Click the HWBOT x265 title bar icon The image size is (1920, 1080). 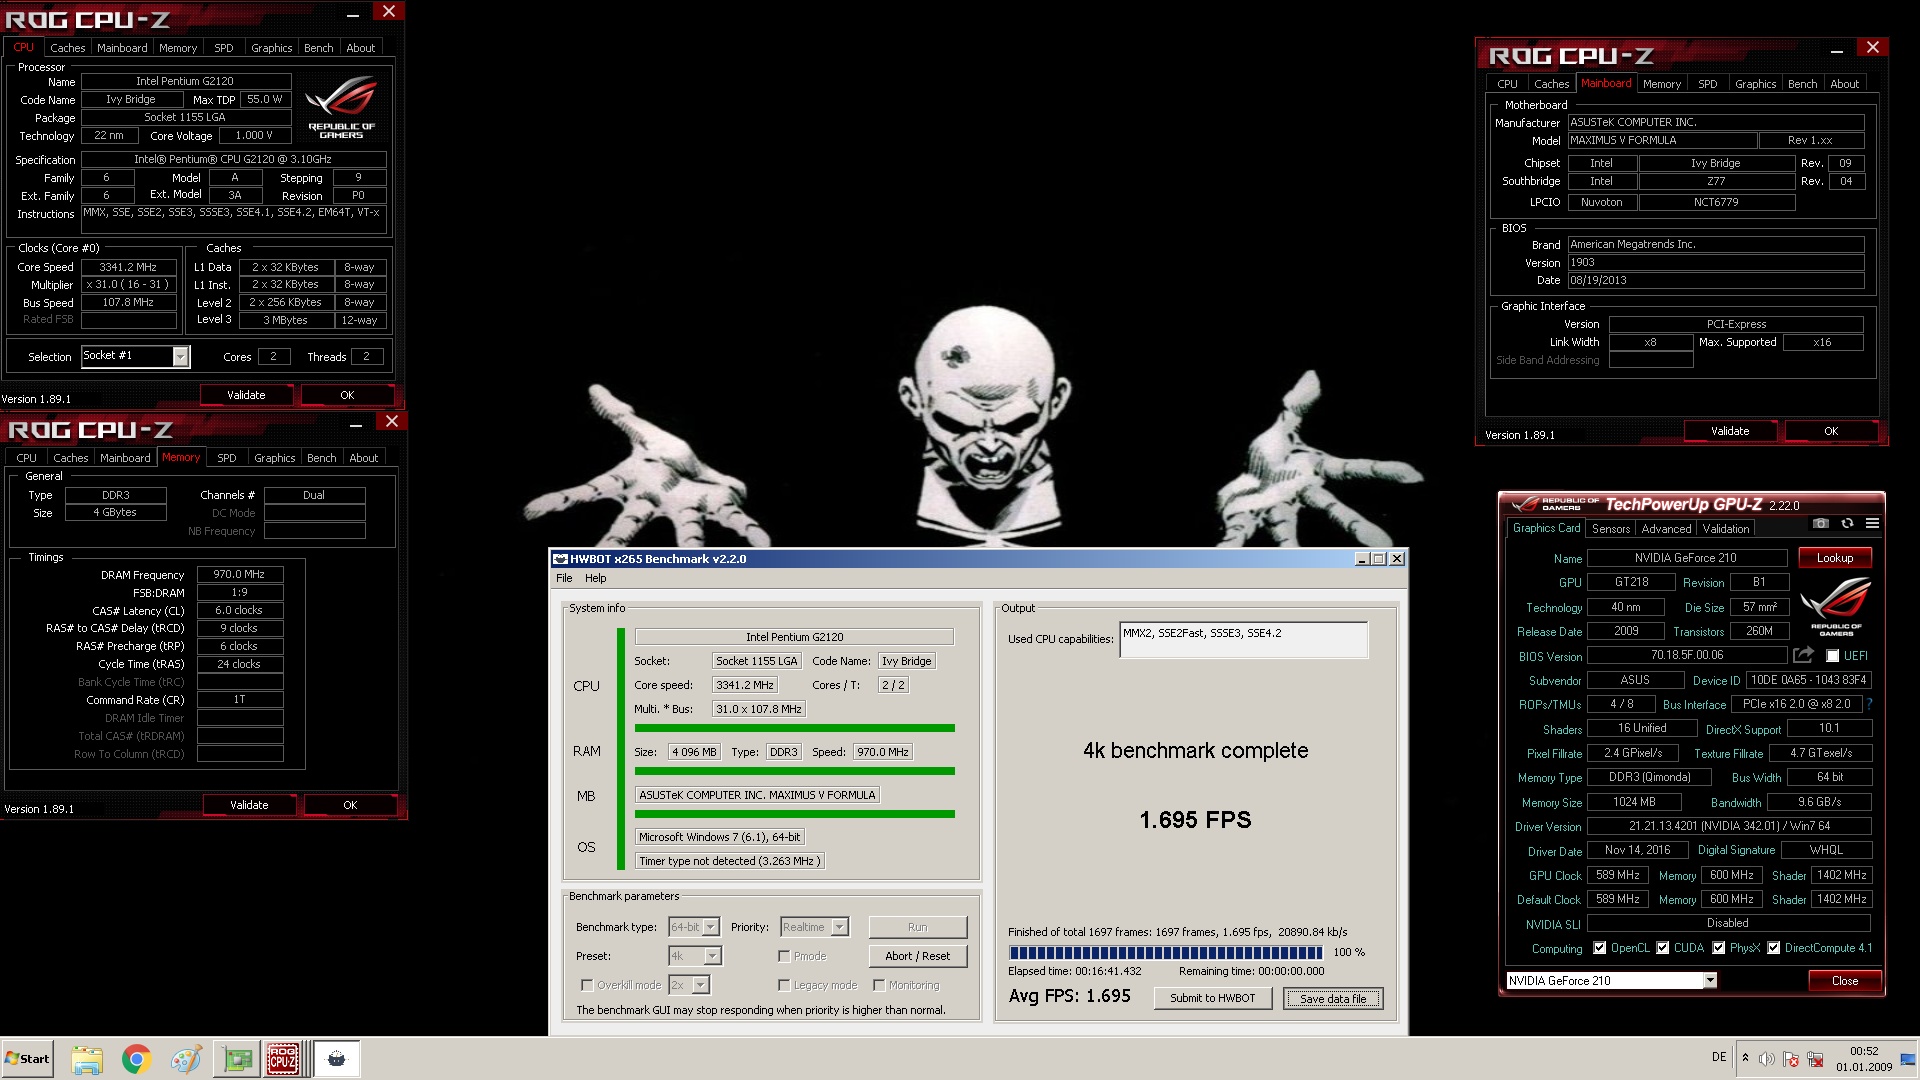[560, 559]
